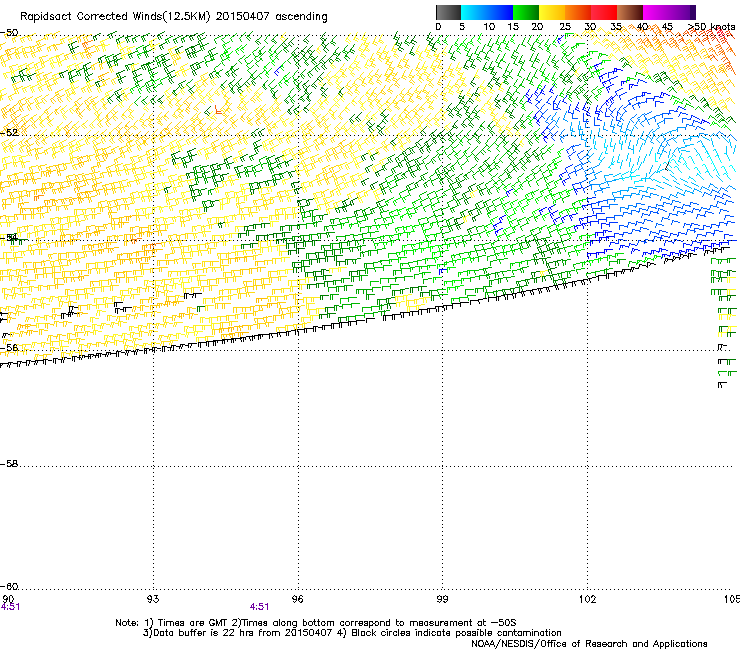Click the 'NOAA/NESDIS/Office of Research and Applications' credit
740x650 pixels.
[589, 644]
